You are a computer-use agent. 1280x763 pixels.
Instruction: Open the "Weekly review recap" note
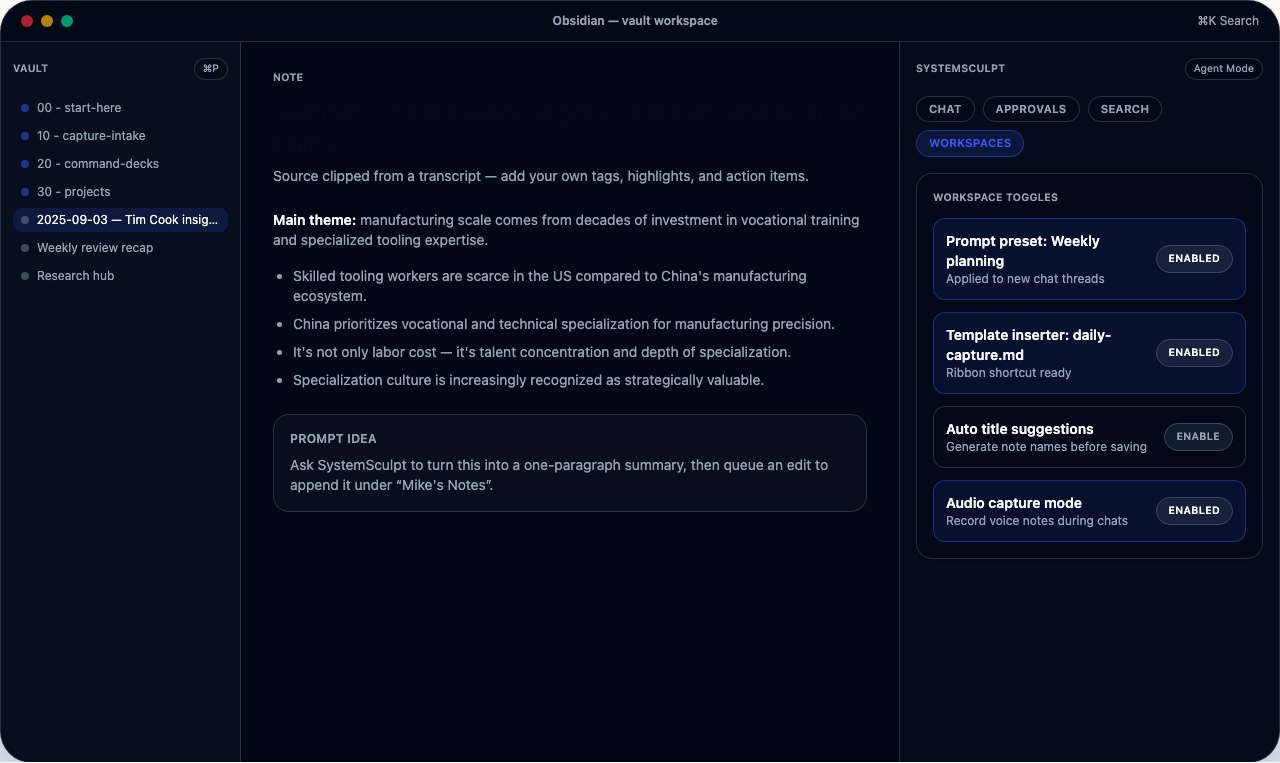95,248
